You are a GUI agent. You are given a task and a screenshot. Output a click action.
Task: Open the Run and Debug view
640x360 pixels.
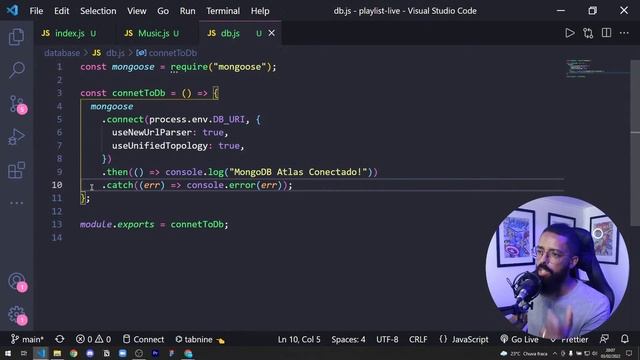[x=16, y=137]
